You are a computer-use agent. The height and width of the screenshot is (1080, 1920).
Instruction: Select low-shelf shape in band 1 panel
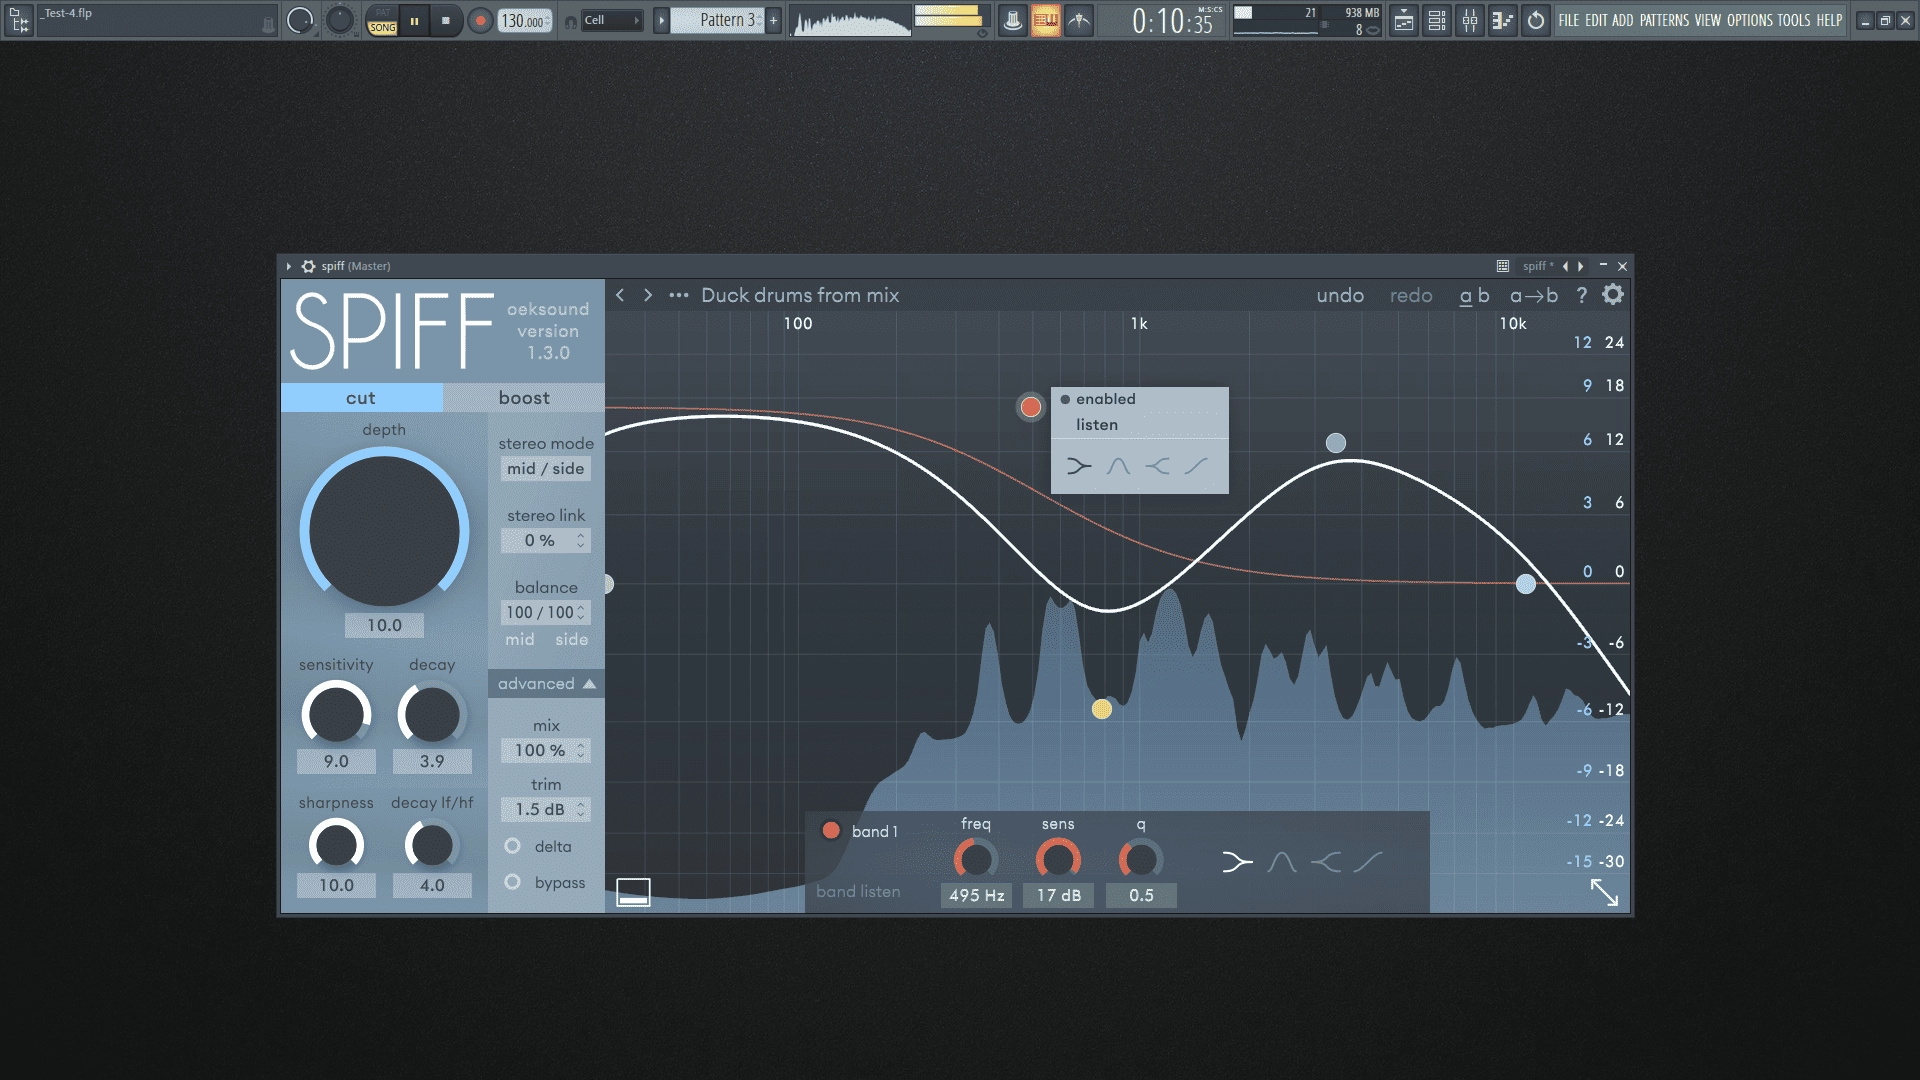point(1237,861)
